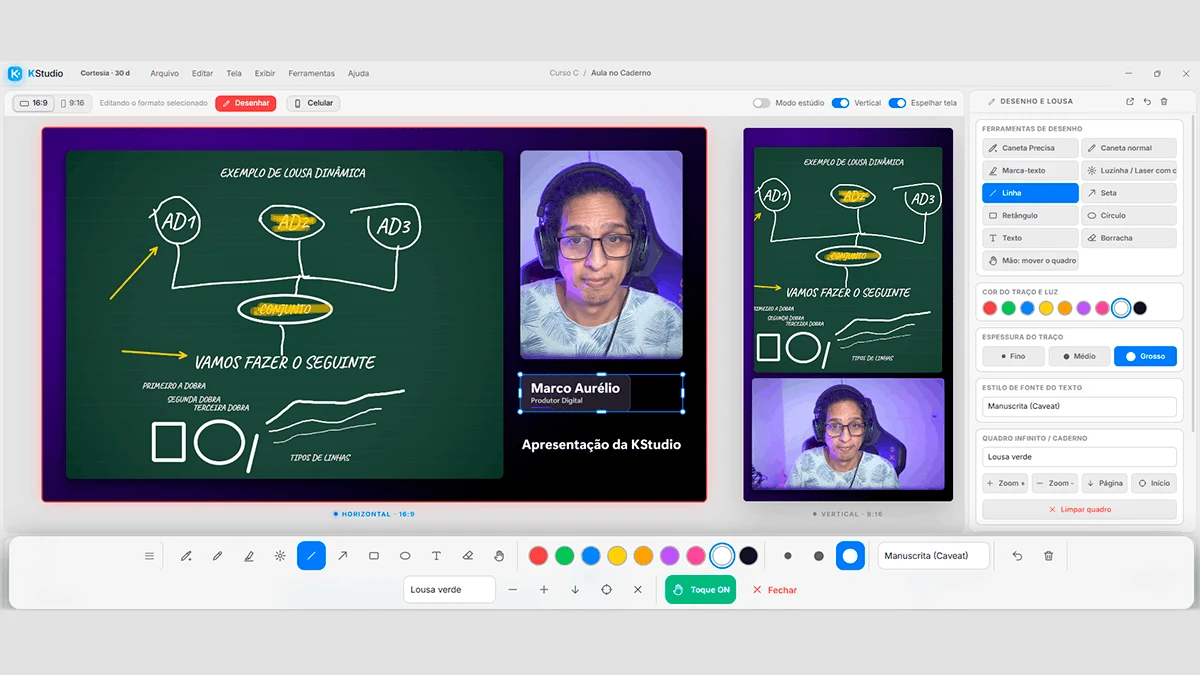Click the Zoom + button in the panel
Viewport: 1200px width, 675px height.
[1005, 483]
